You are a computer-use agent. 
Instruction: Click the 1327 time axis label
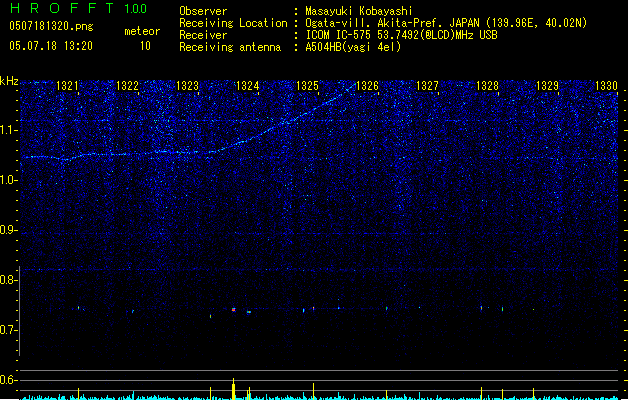point(428,86)
